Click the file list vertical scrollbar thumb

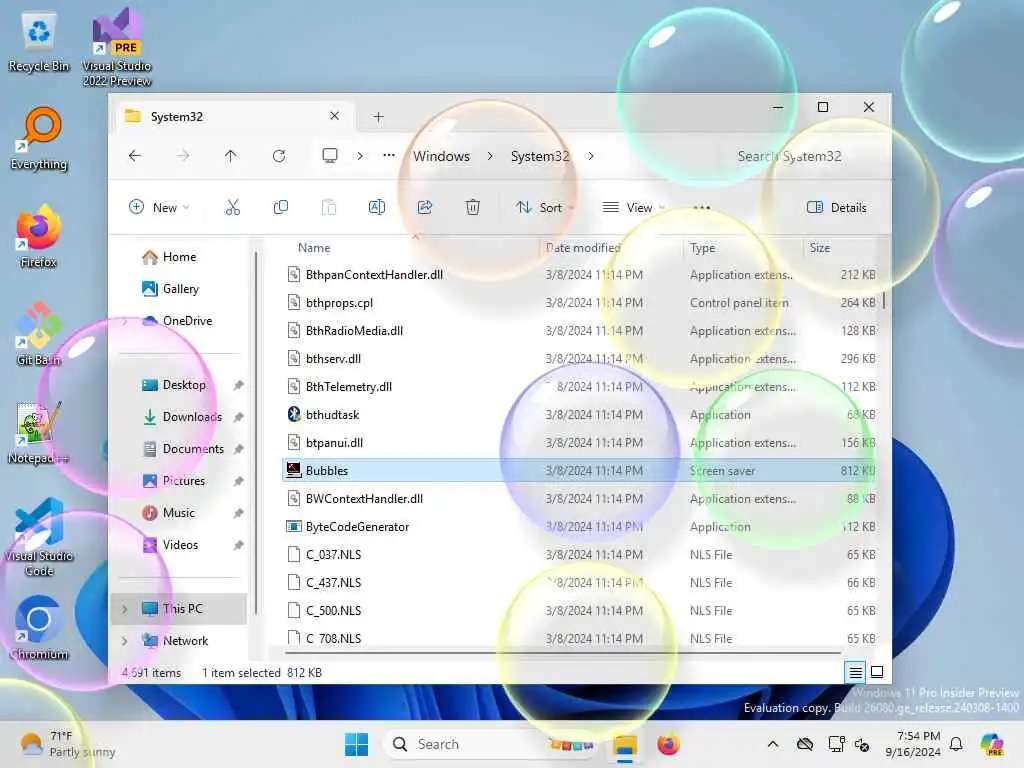[x=884, y=300]
